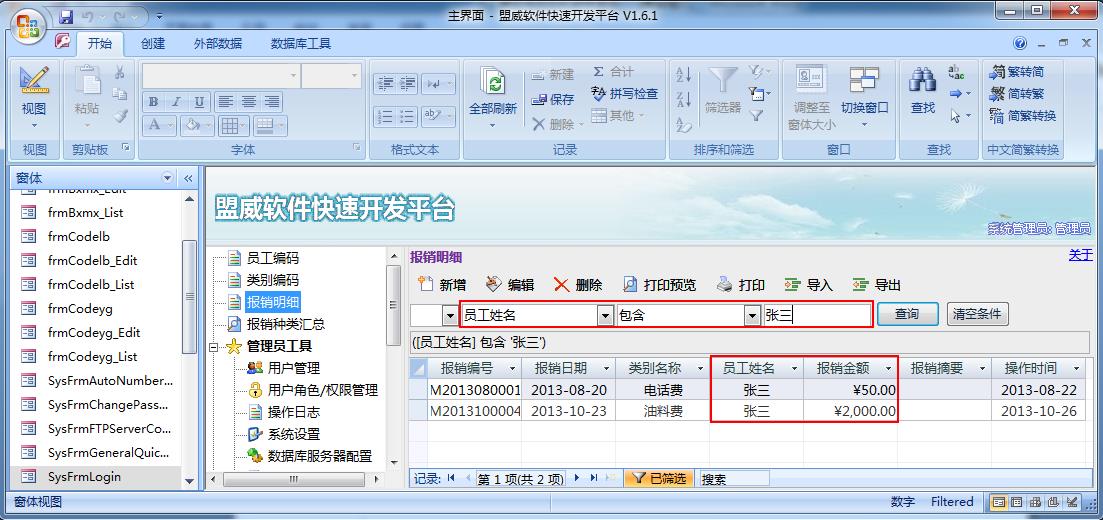Click the 查询 query button

tap(907, 314)
